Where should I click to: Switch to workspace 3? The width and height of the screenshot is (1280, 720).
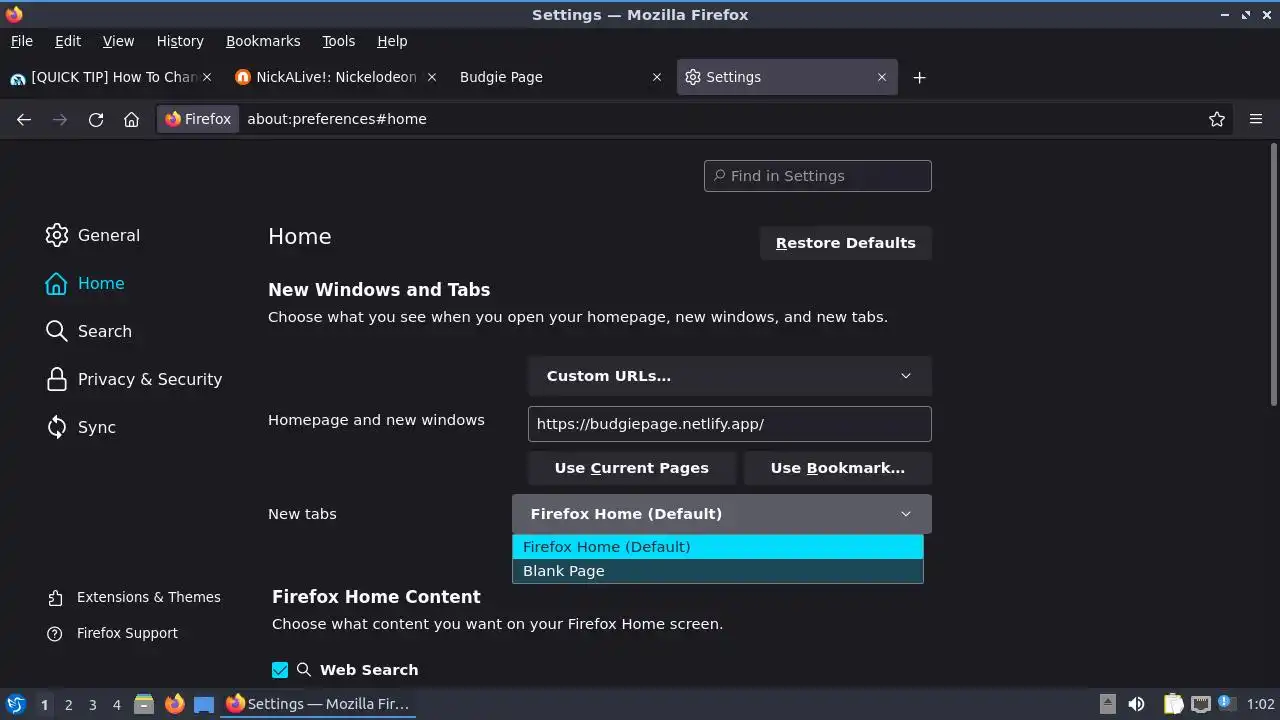[92, 705]
